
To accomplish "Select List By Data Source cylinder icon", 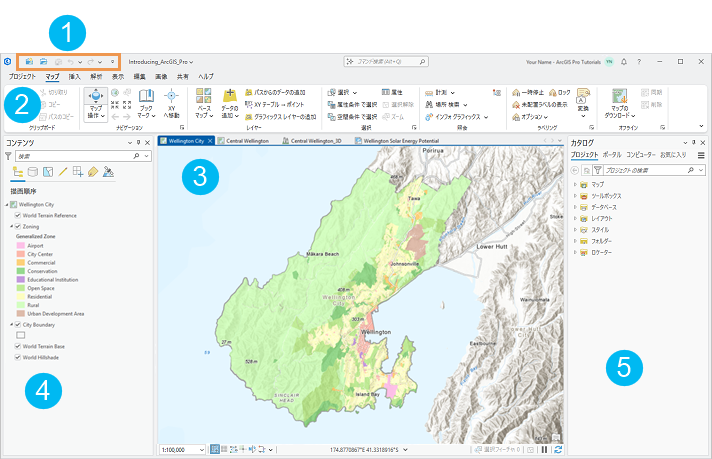I will 33,172.
